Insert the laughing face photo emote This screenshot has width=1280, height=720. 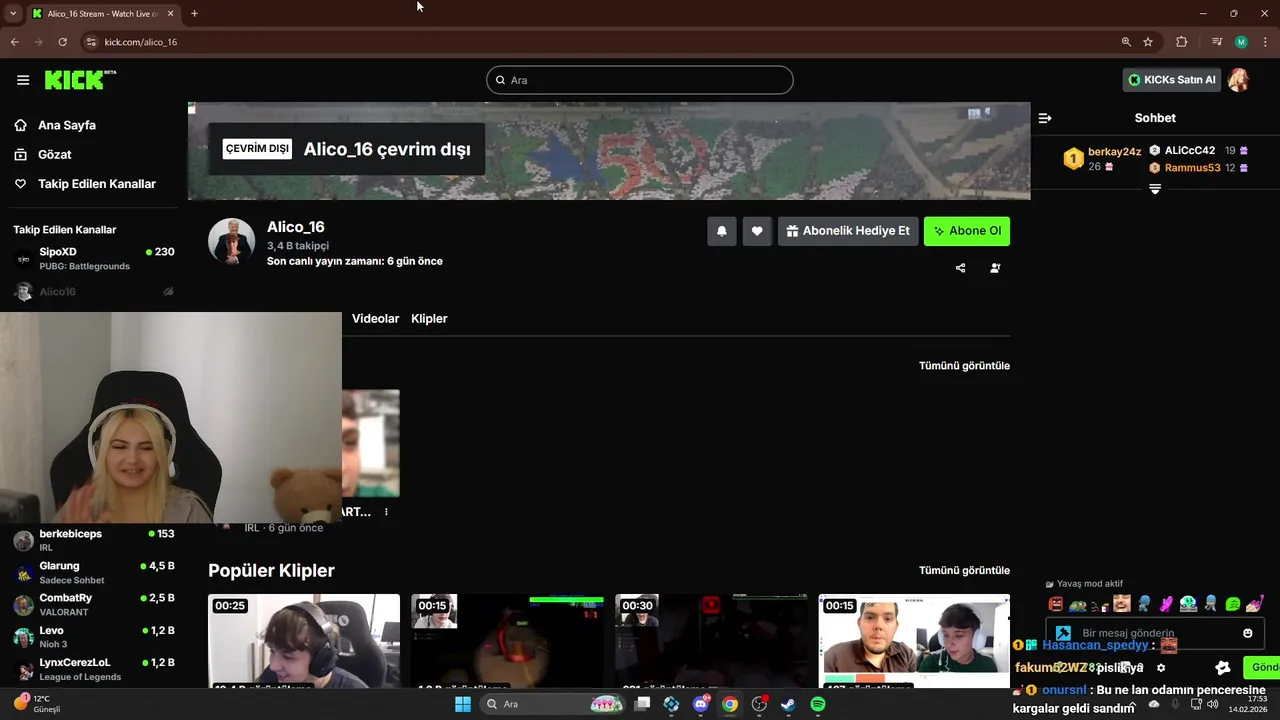[x=1122, y=604]
